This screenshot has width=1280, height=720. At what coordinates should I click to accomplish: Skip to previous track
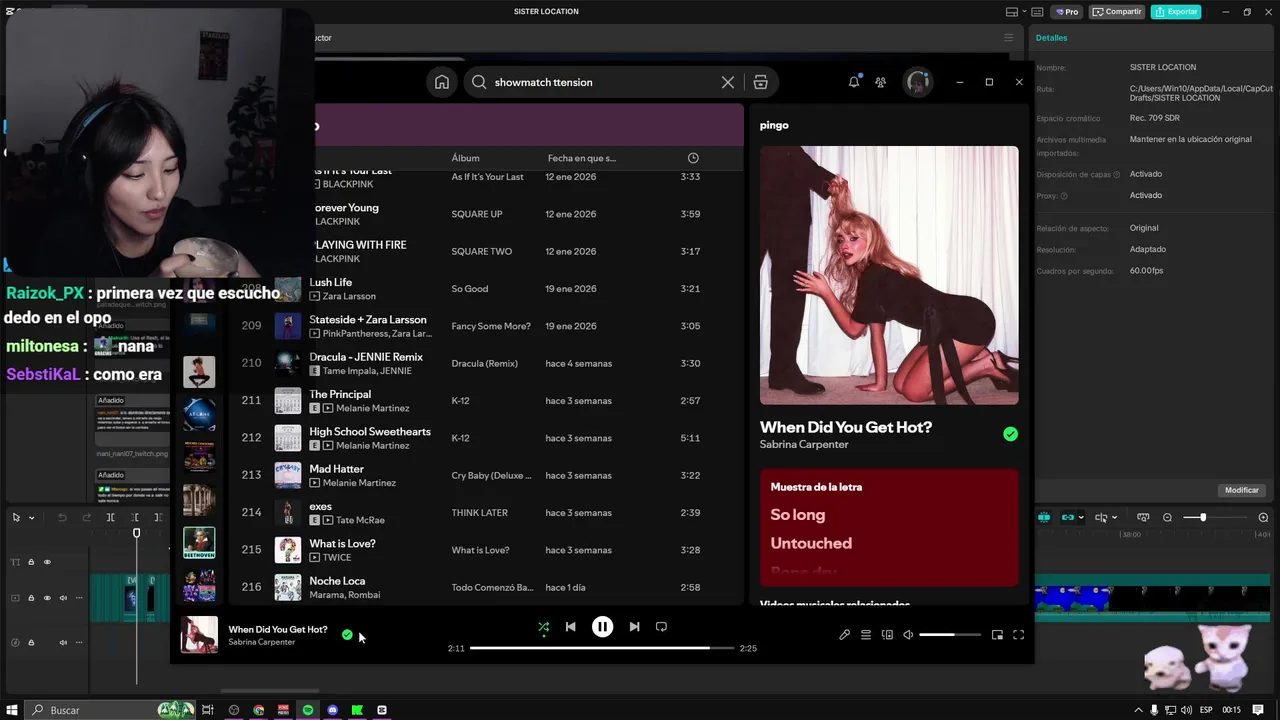[570, 627]
